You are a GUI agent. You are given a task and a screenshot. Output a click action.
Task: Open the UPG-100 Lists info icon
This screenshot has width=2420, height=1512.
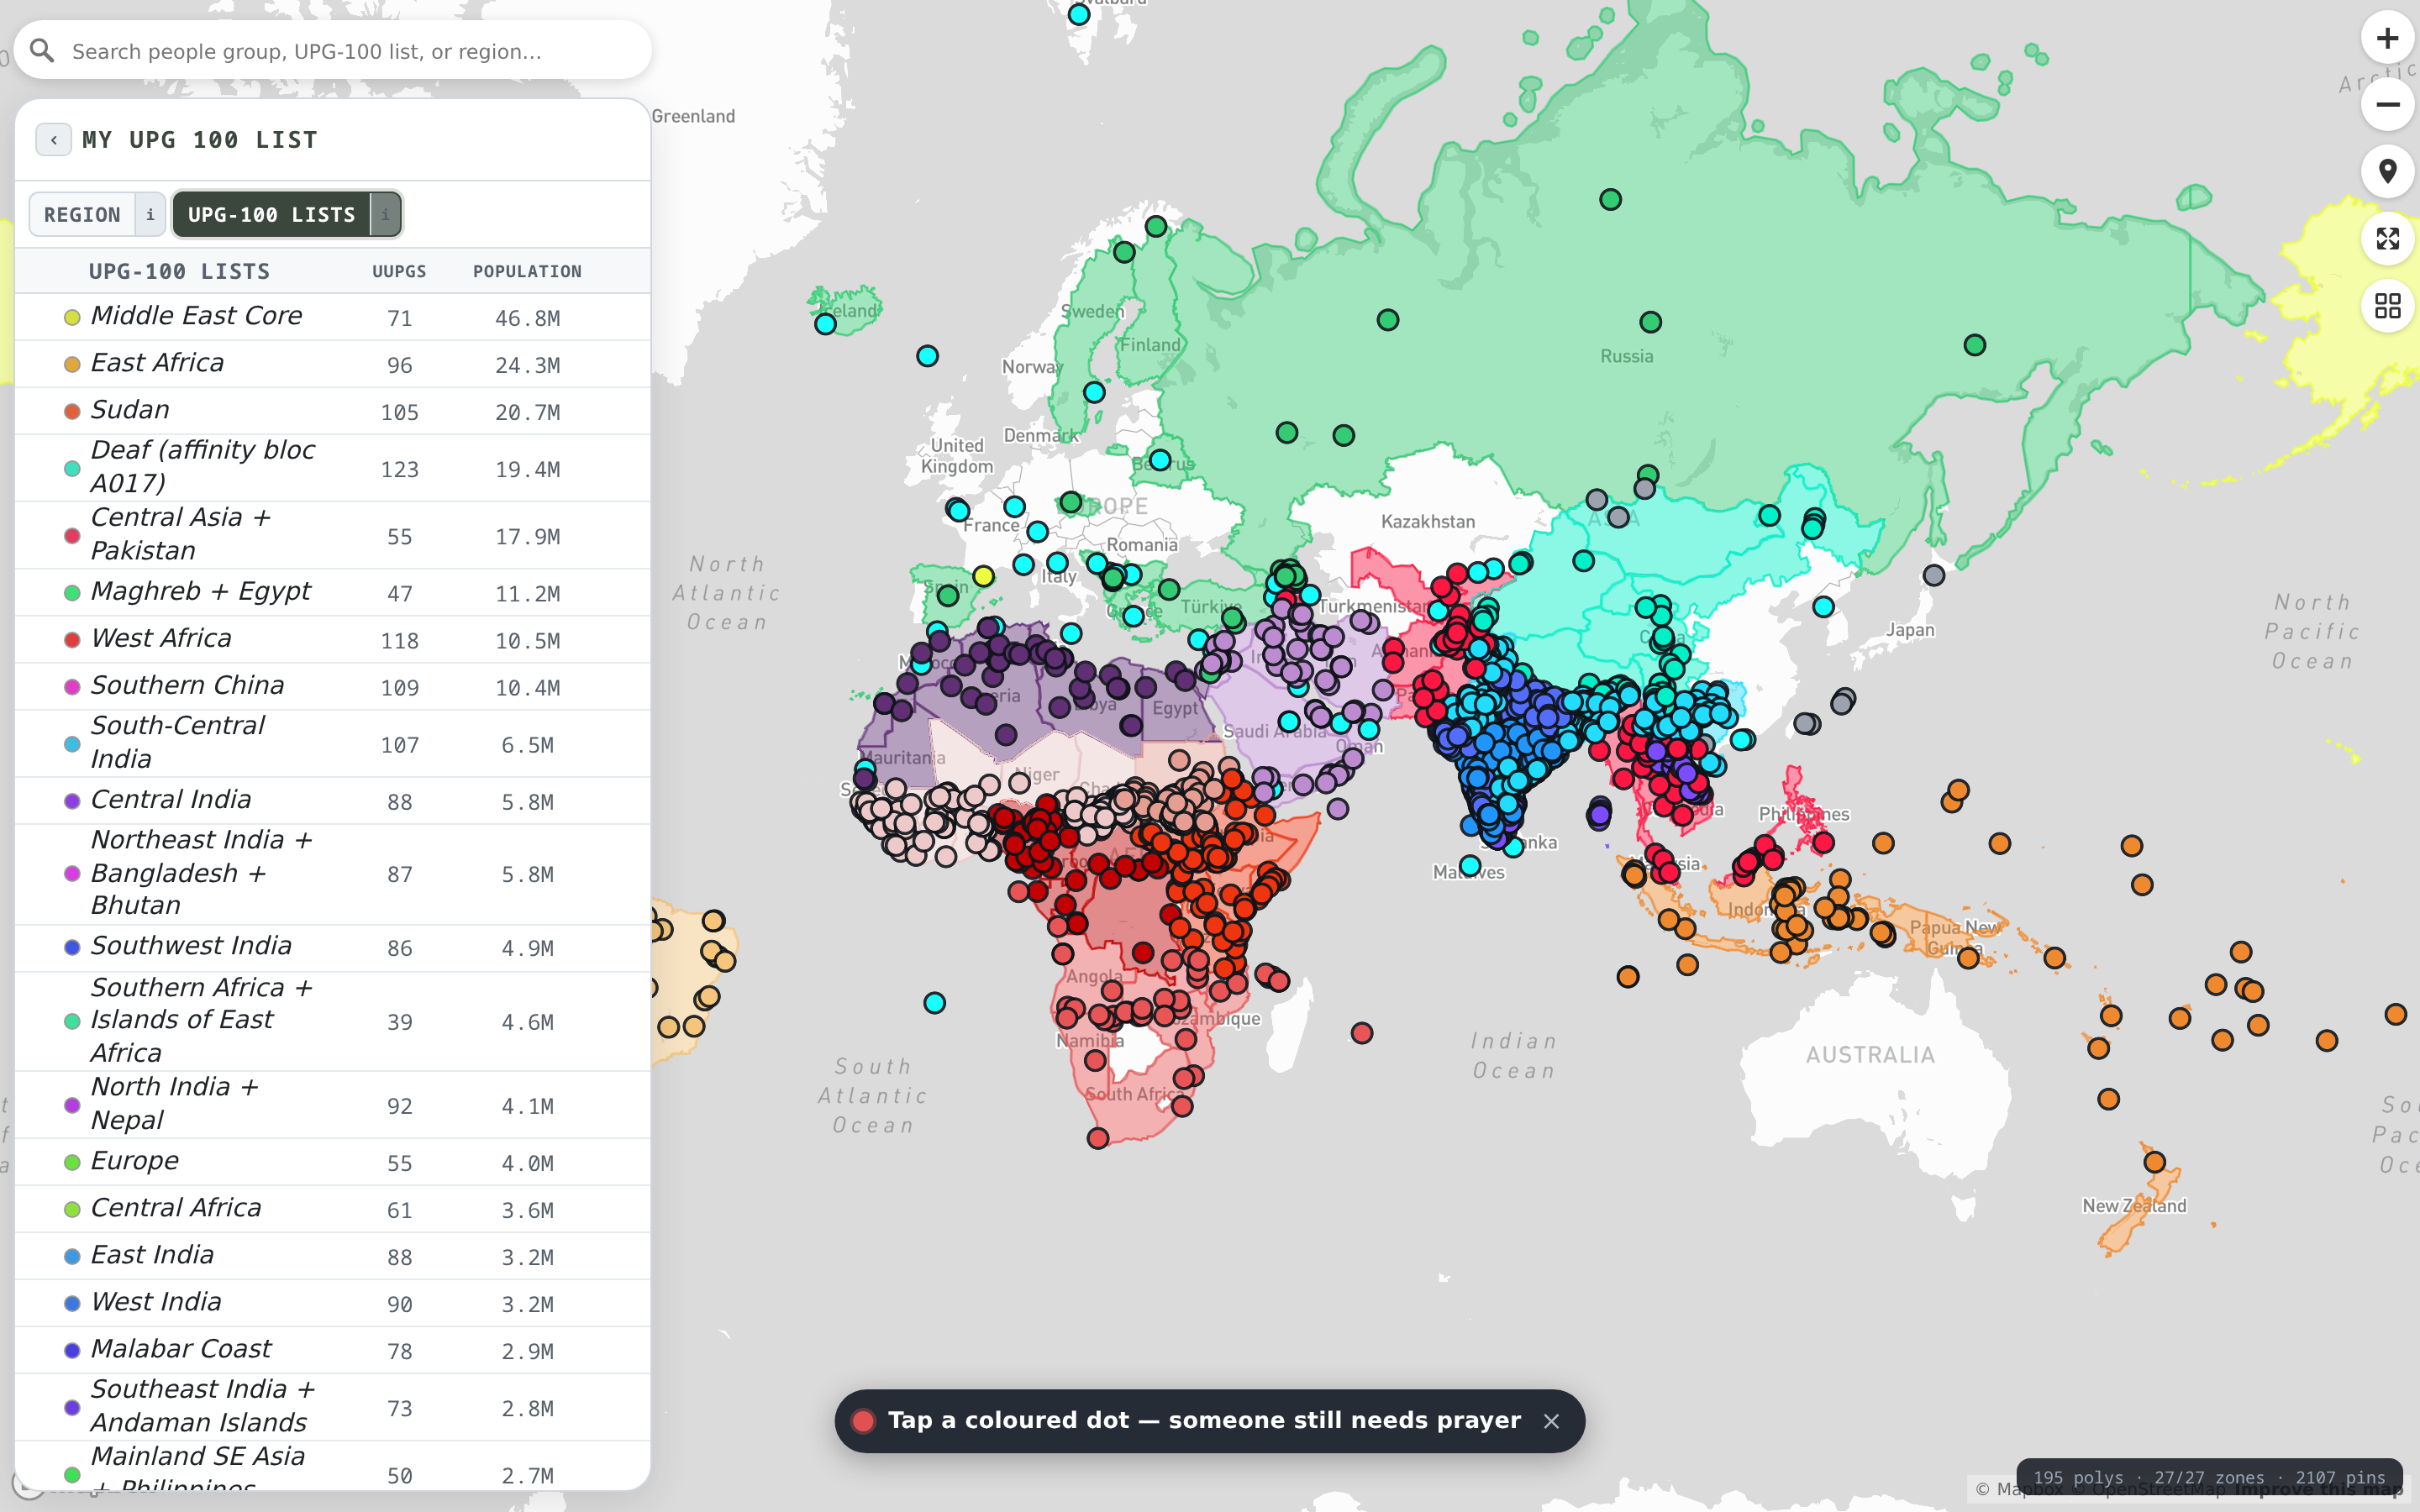385,214
